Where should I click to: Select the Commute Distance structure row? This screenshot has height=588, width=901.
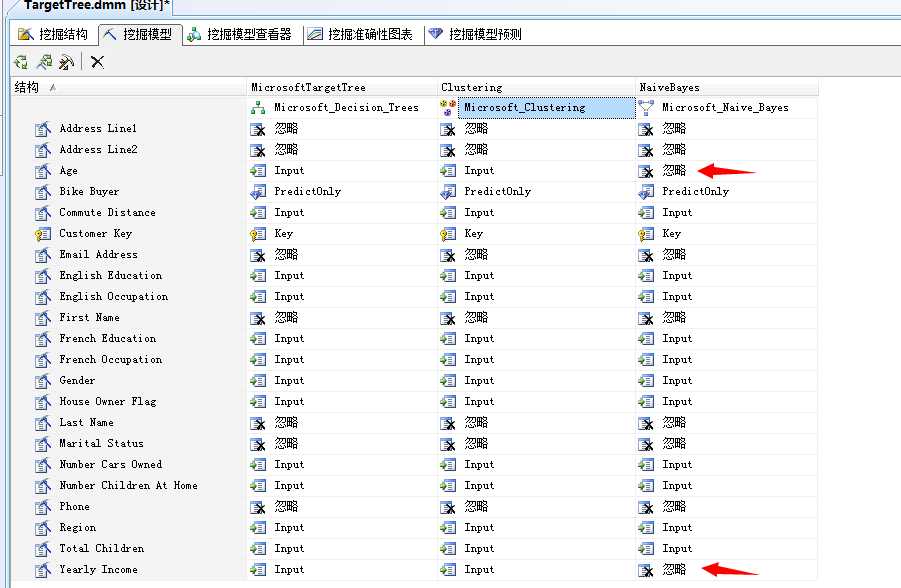click(129, 213)
